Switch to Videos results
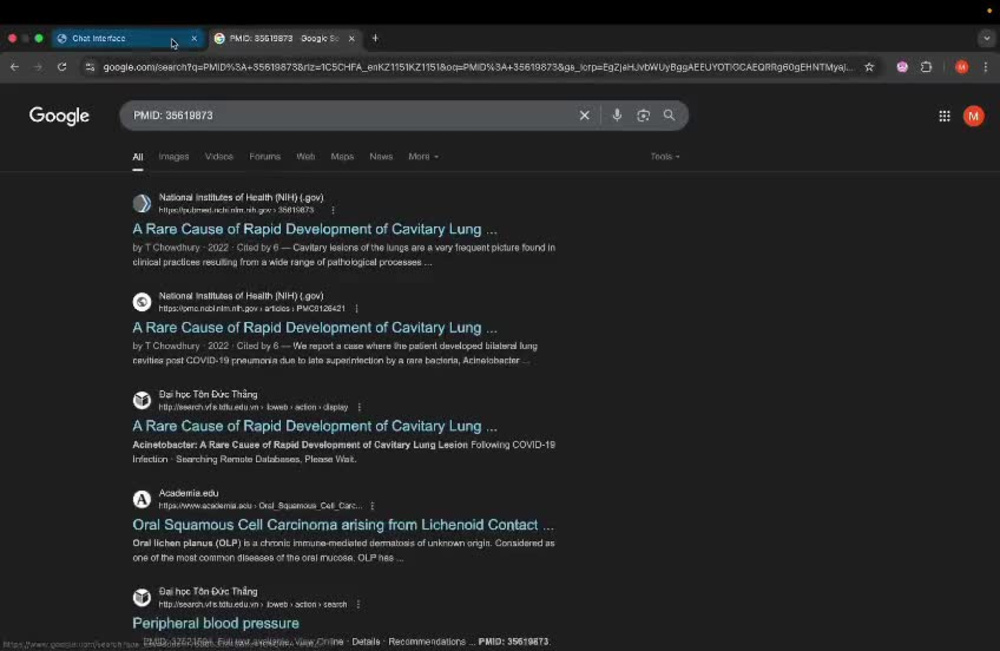 219,156
